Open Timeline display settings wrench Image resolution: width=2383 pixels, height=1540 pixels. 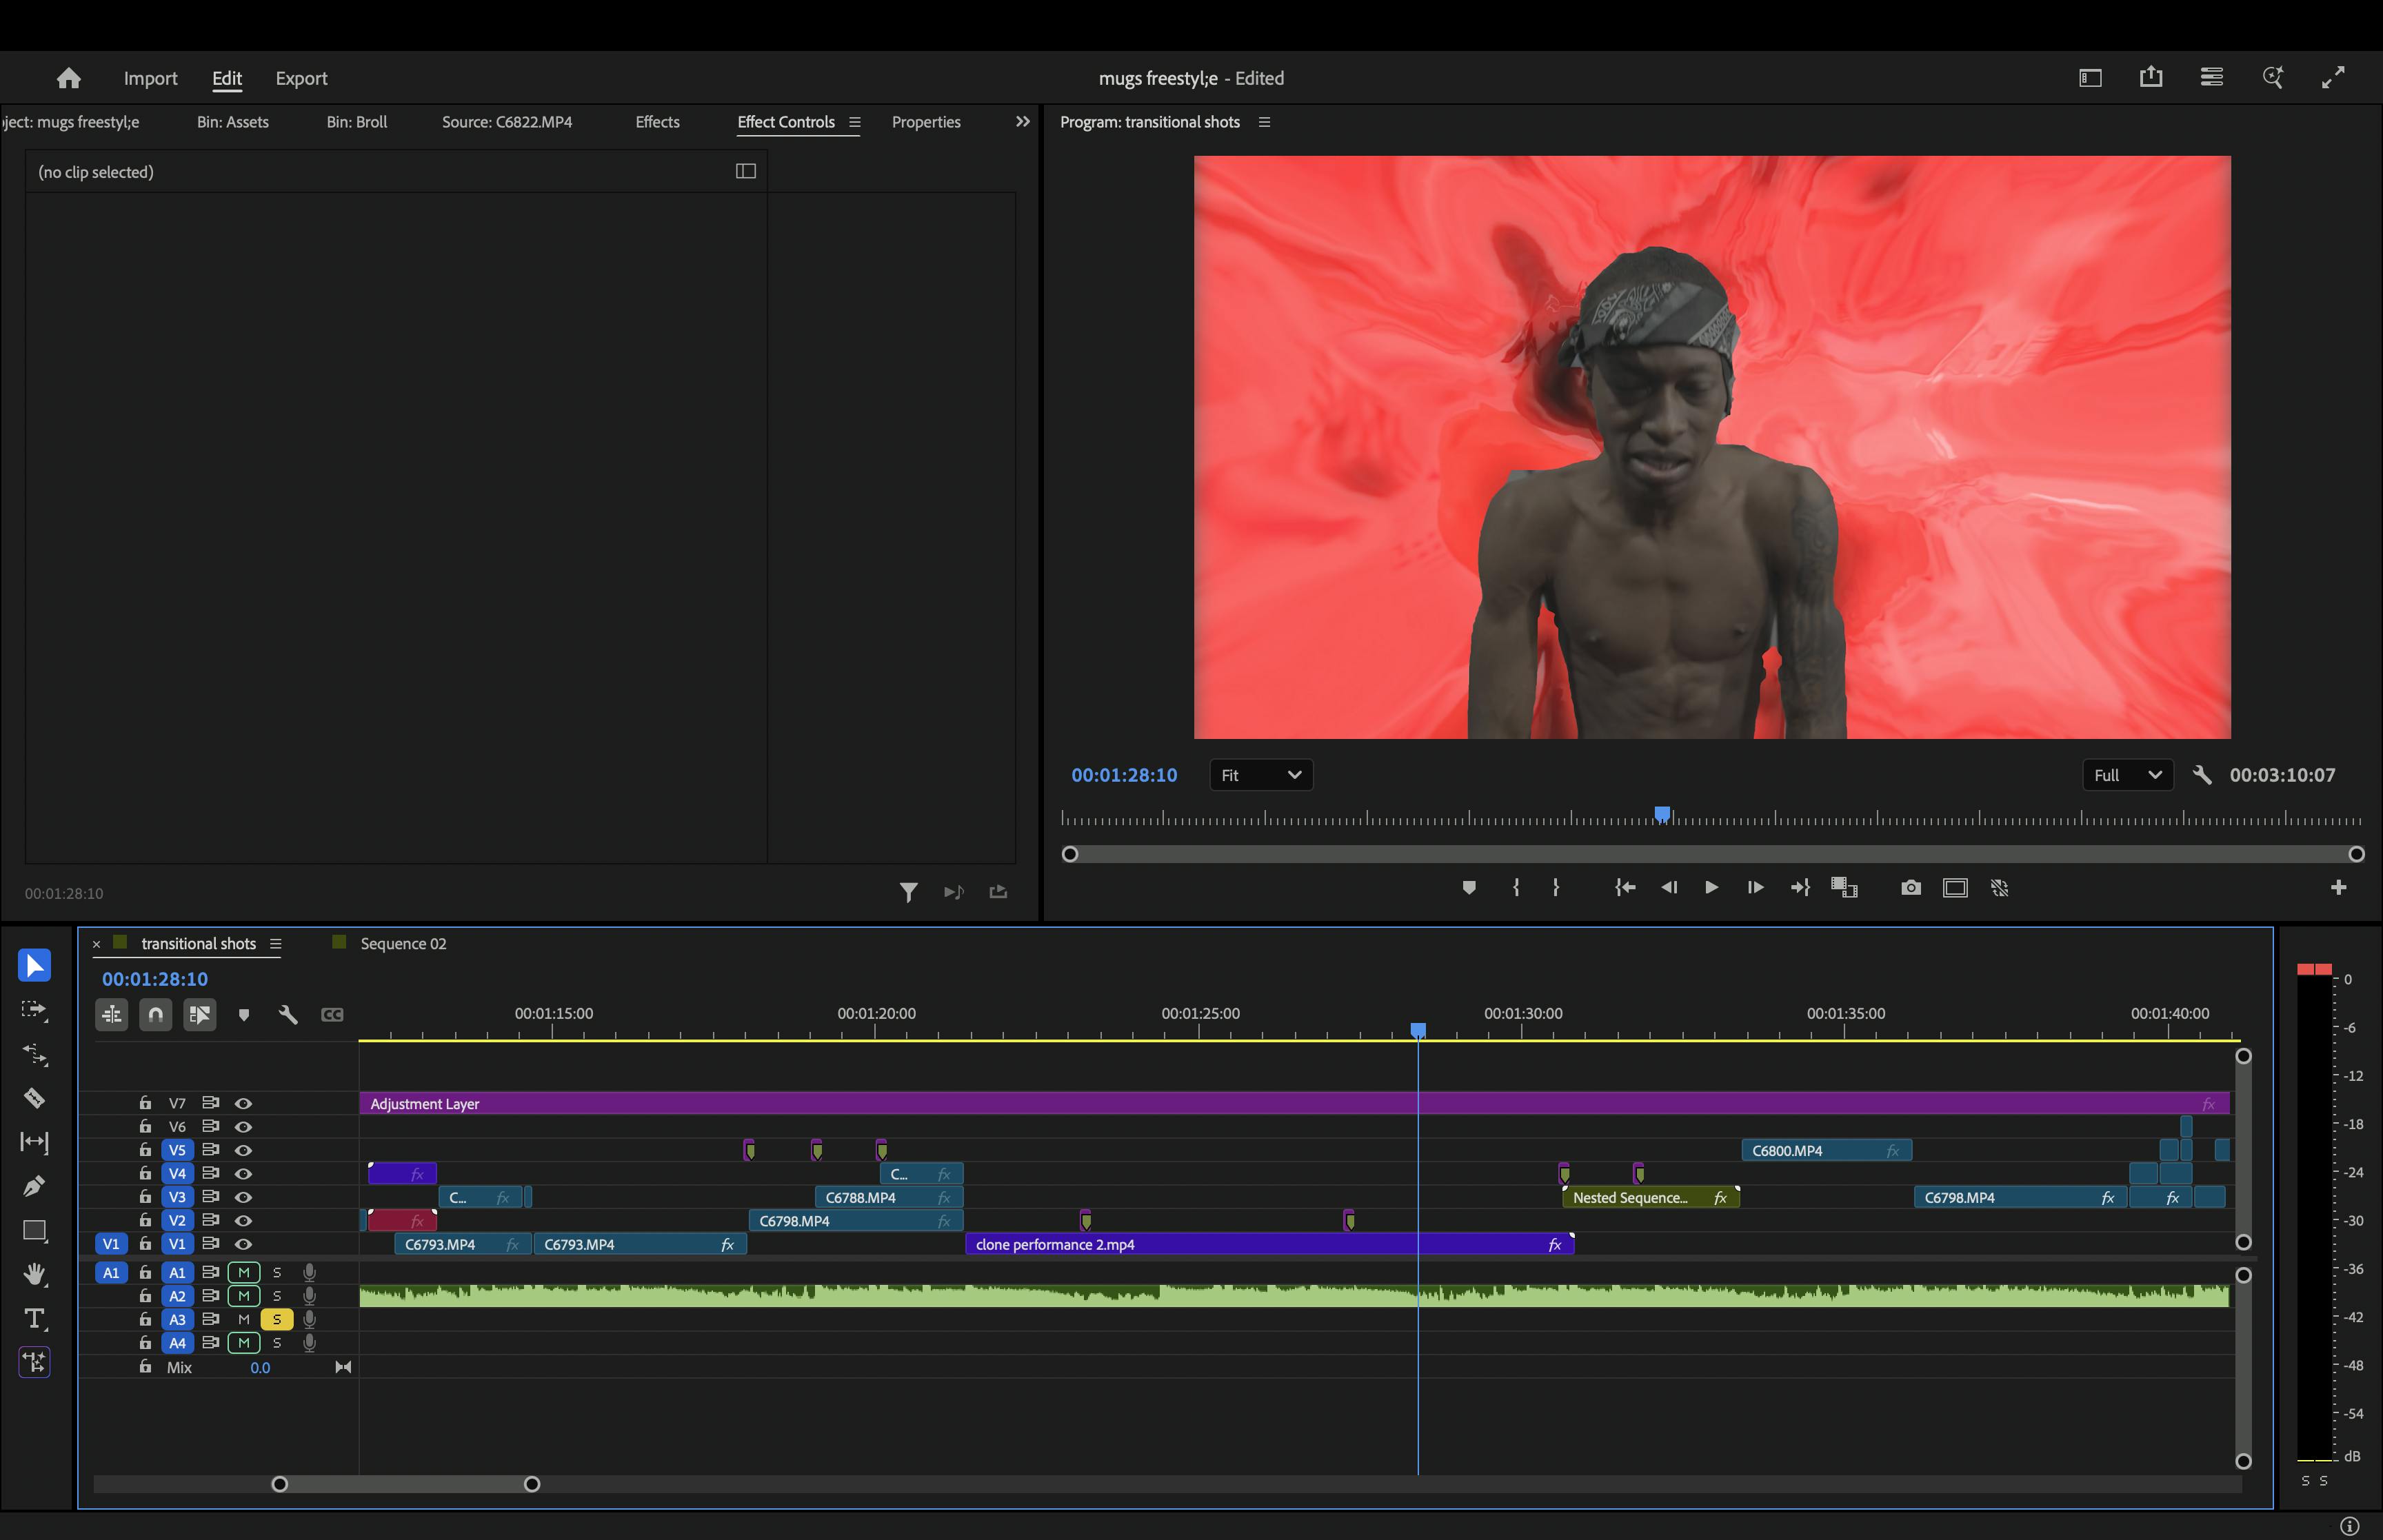(288, 1015)
